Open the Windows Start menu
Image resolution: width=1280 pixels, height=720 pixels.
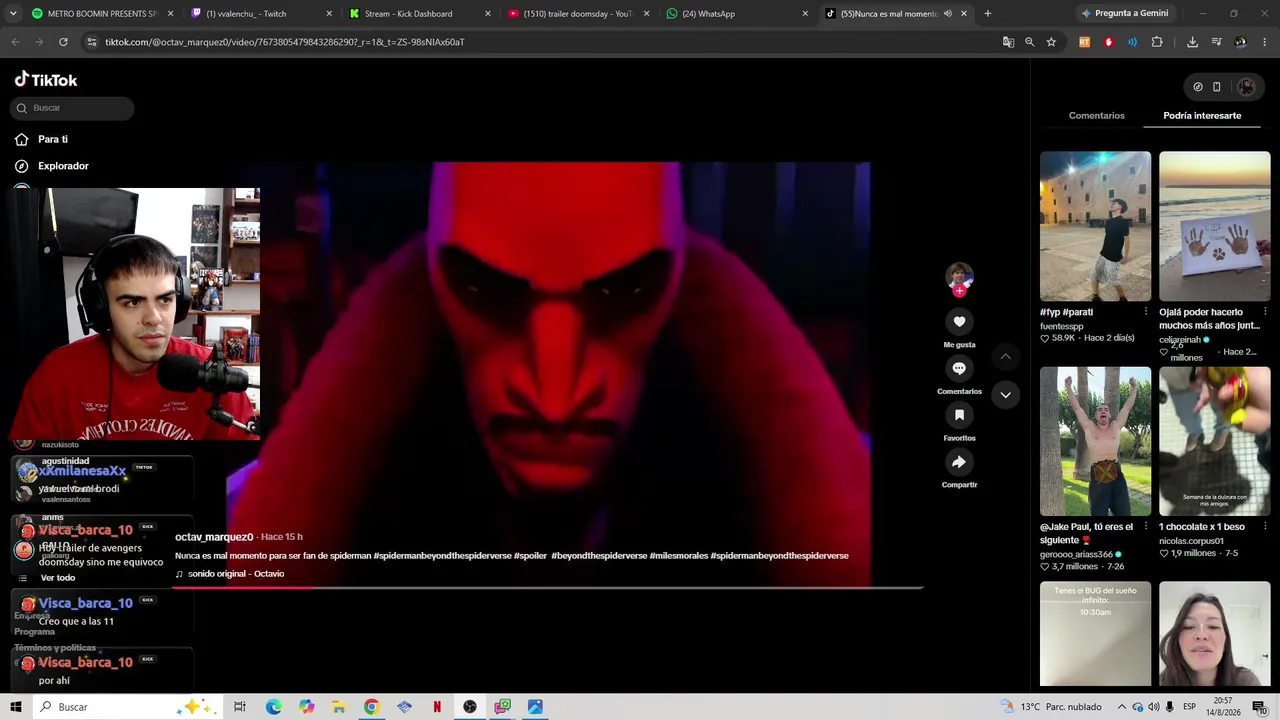pyautogui.click(x=16, y=707)
